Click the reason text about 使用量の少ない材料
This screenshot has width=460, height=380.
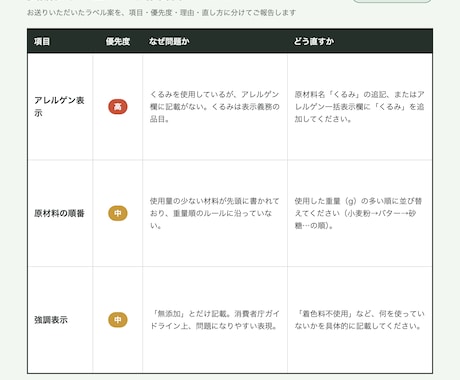[215, 213]
